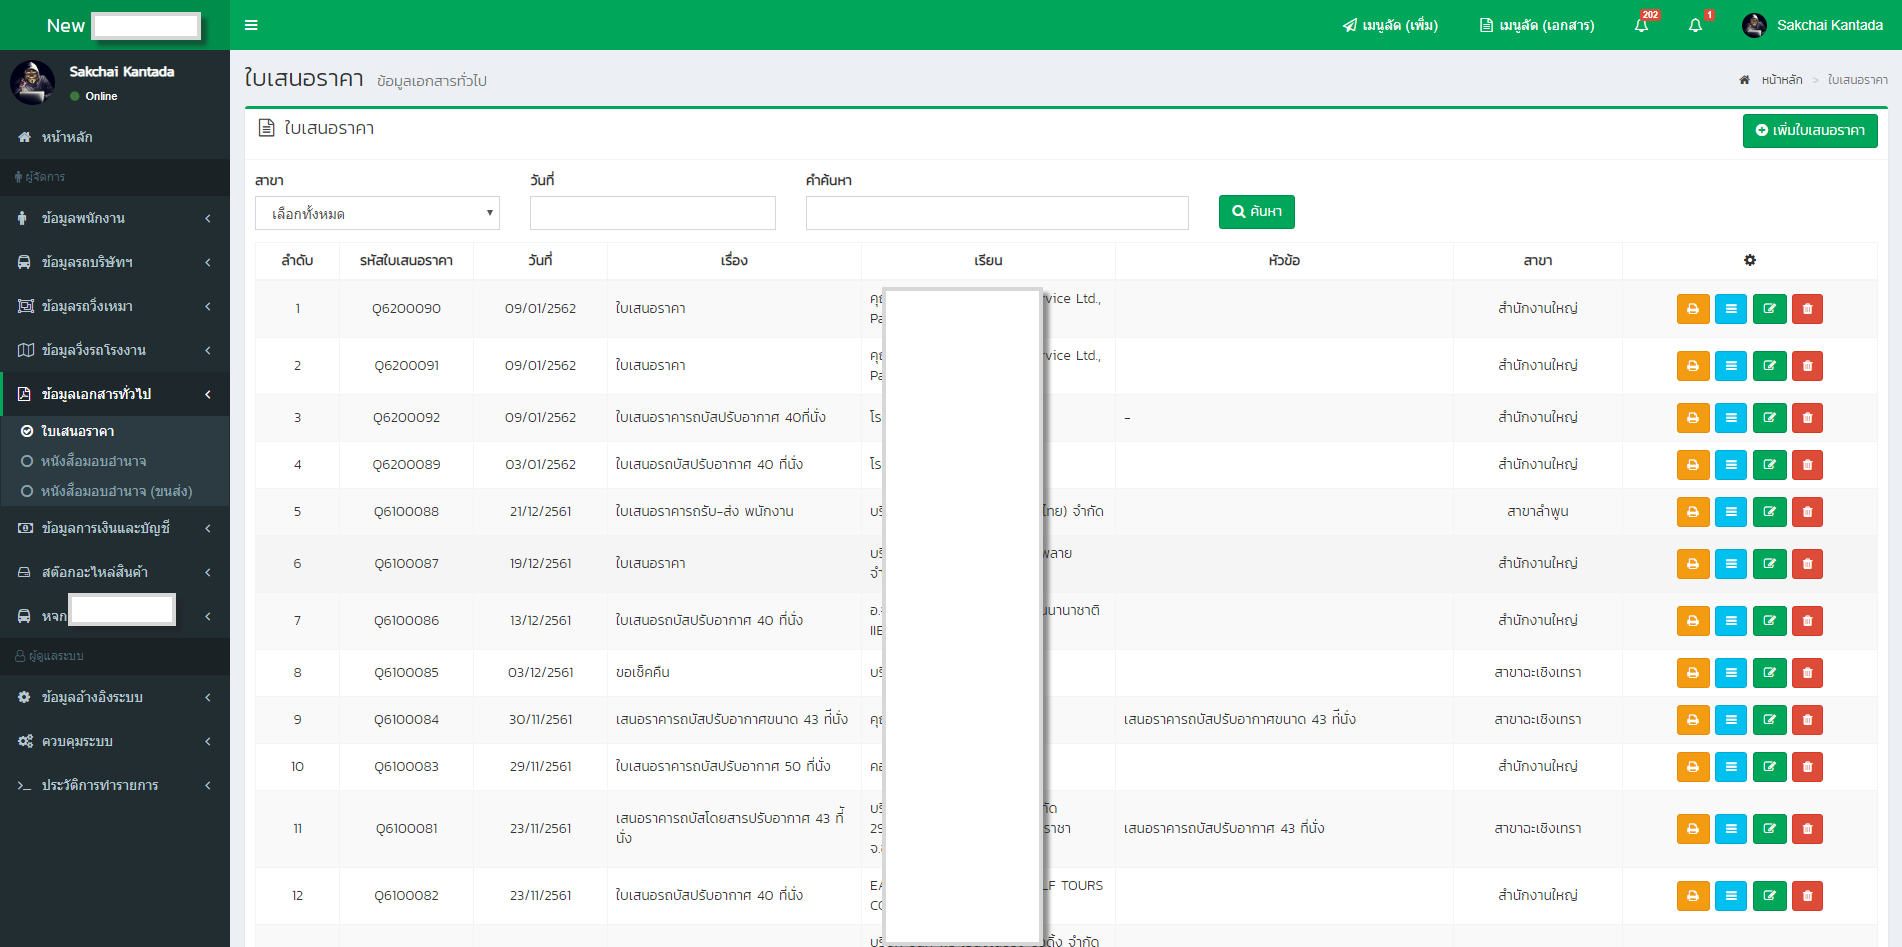Expand ข้อมูลอ้างอิงระบบ sidebar menu
Image resolution: width=1902 pixels, height=947 pixels.
pyautogui.click(x=115, y=697)
